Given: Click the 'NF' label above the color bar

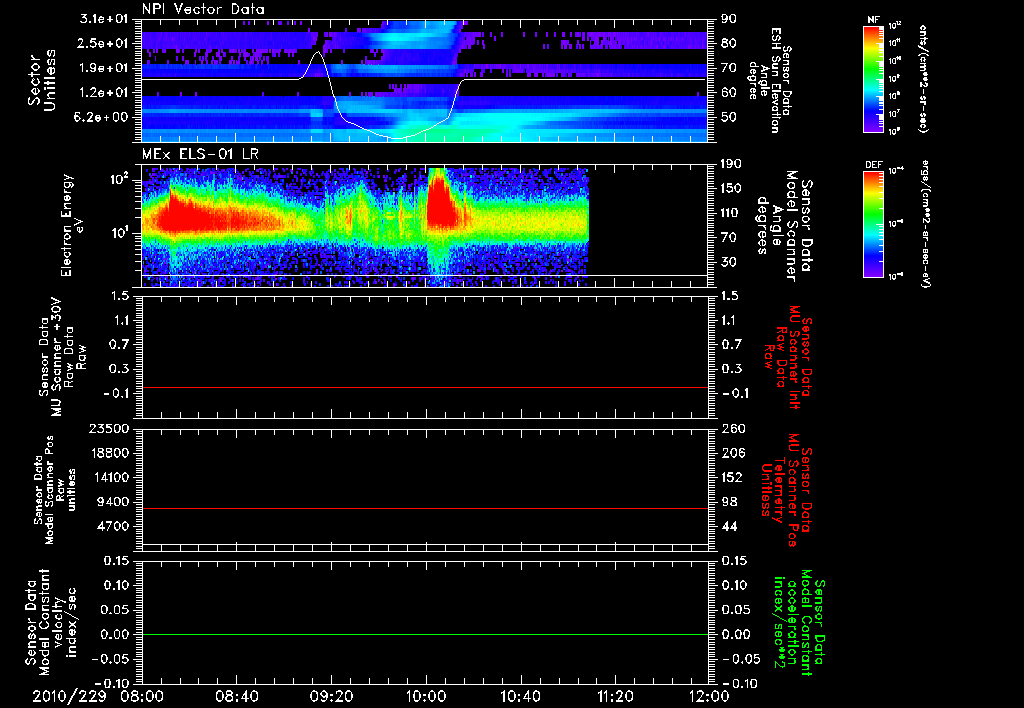Looking at the screenshot, I should (x=873, y=20).
